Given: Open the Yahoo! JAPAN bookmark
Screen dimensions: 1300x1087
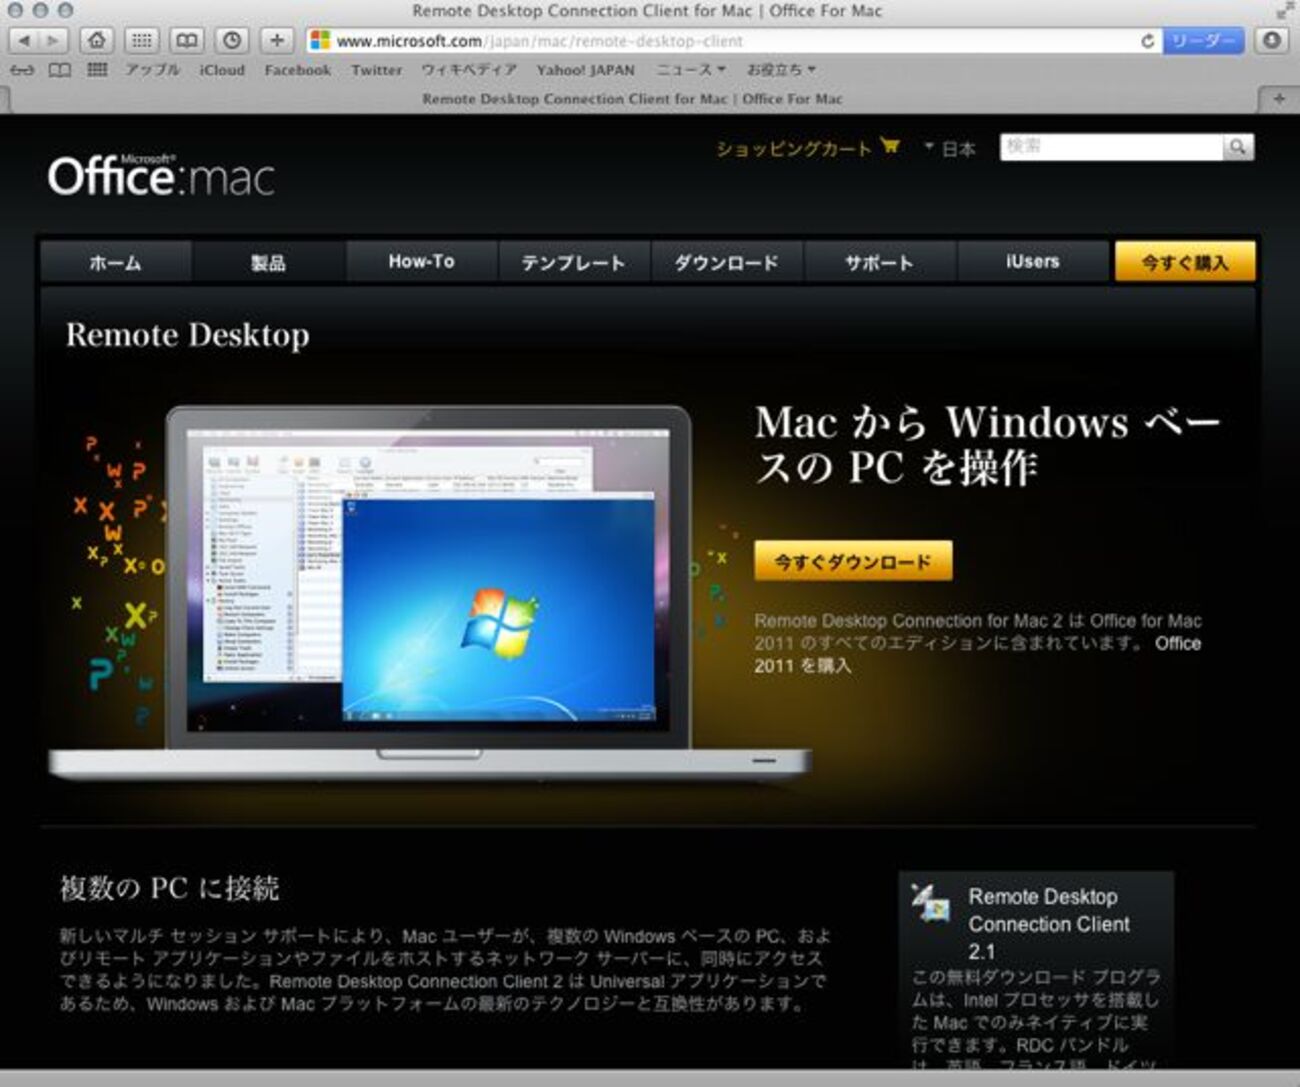Looking at the screenshot, I should tap(585, 70).
